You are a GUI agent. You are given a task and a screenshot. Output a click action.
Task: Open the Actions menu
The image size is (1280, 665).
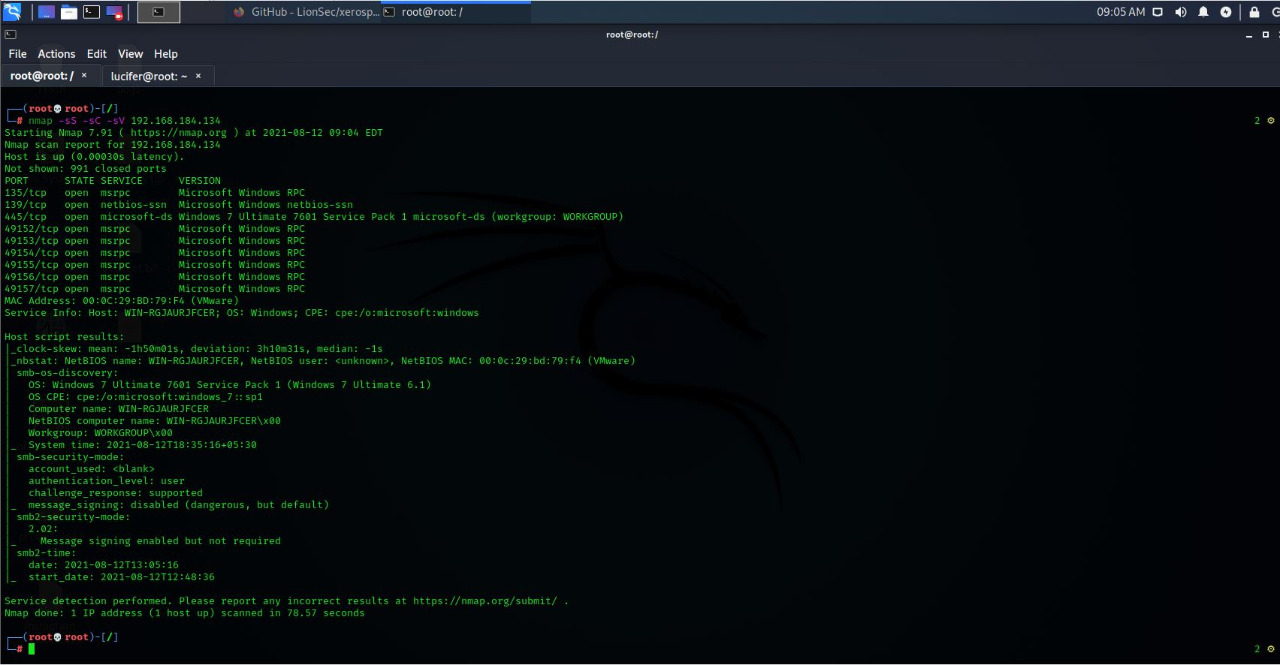pyautogui.click(x=56, y=54)
